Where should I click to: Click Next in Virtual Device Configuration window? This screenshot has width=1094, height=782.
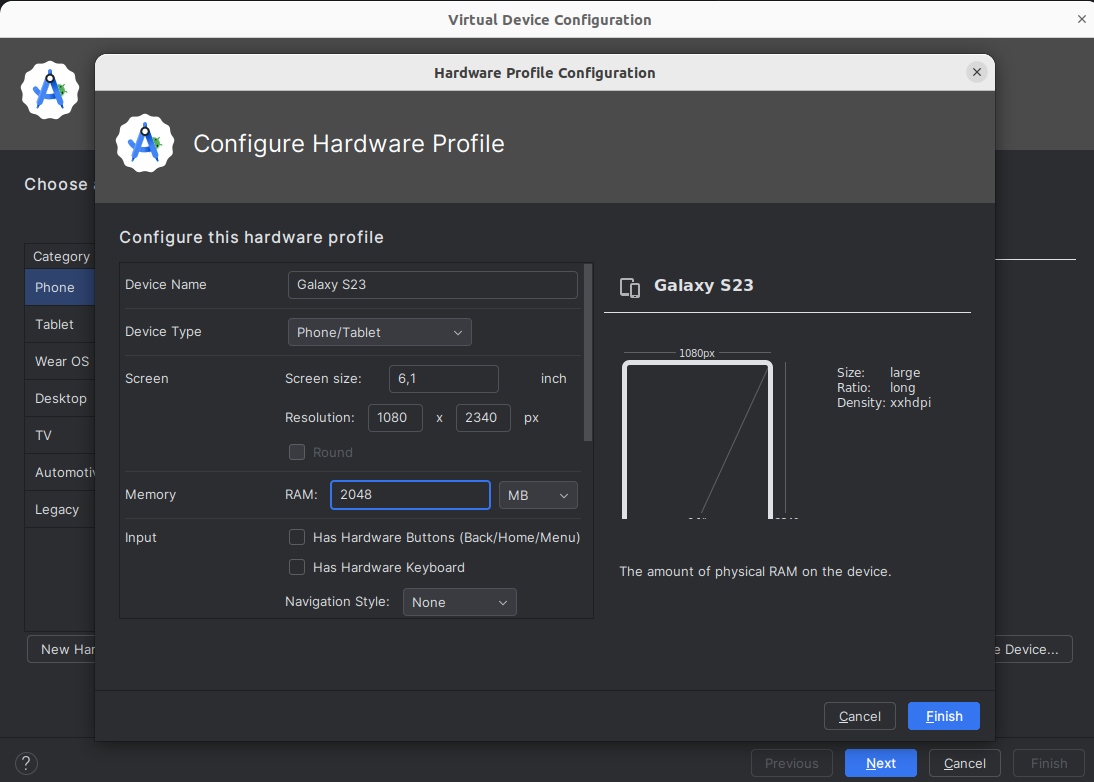pos(881,763)
